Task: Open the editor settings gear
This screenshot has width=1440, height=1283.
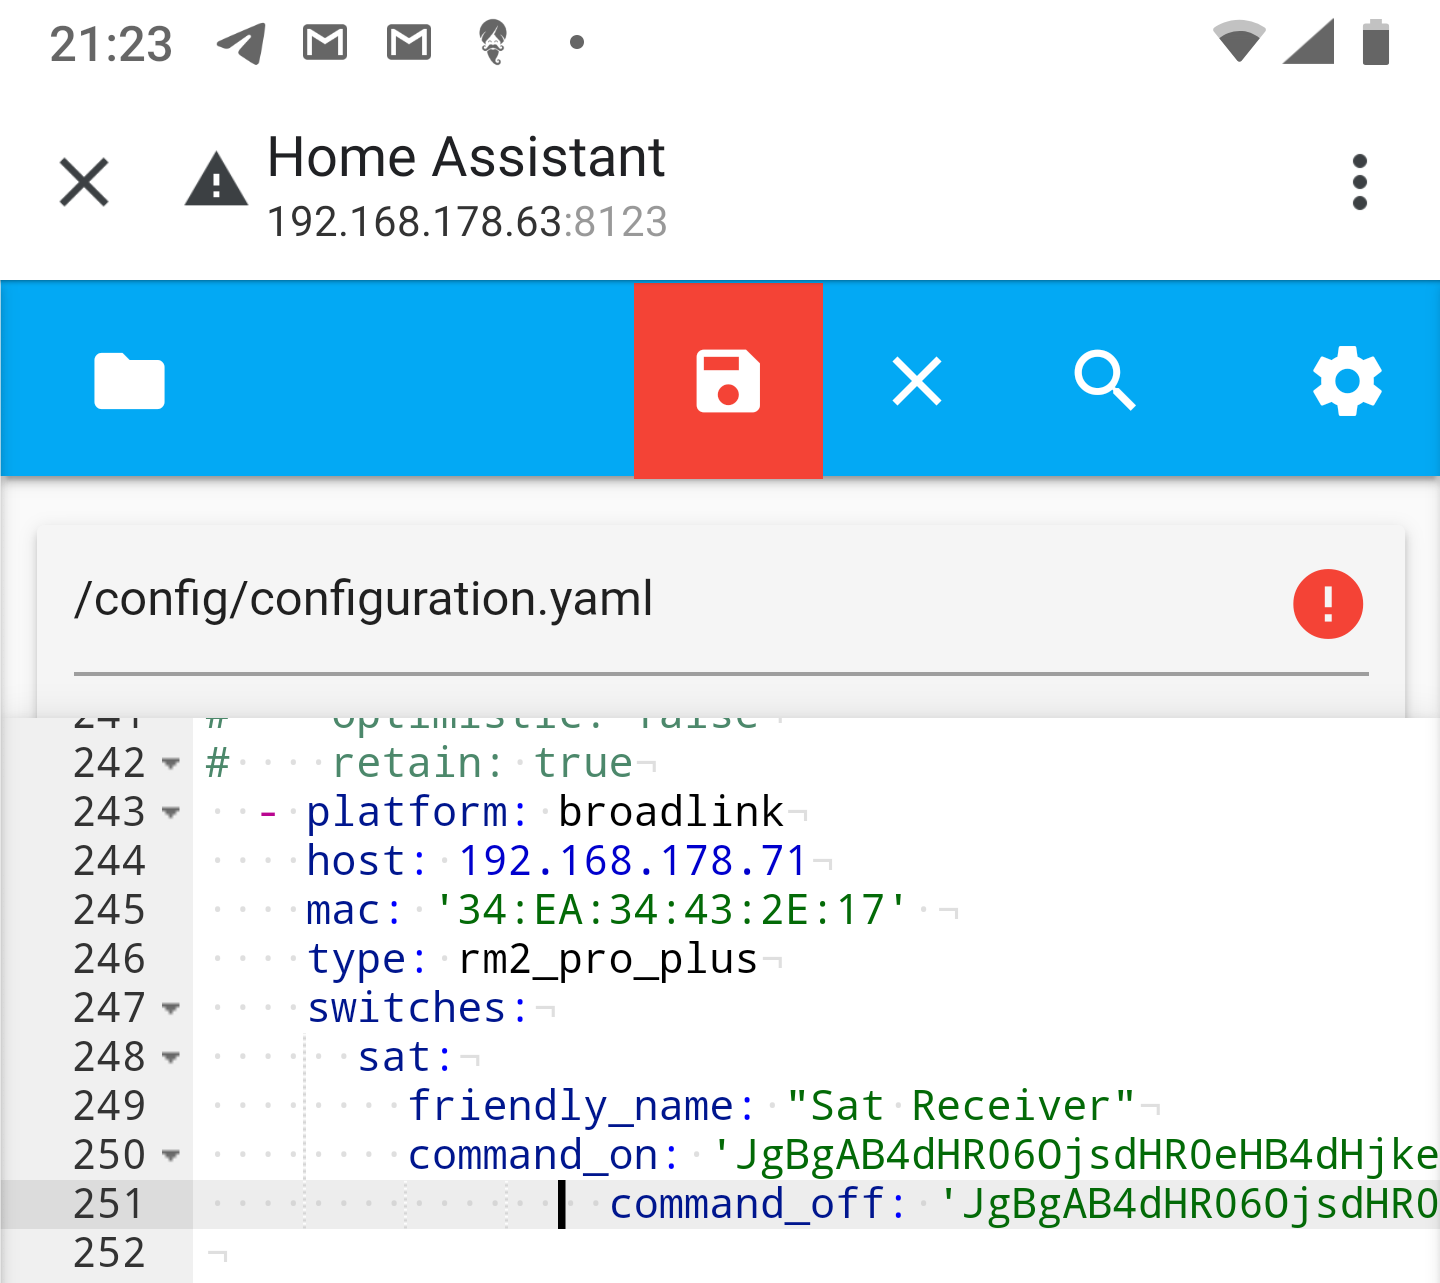Action: [1347, 381]
